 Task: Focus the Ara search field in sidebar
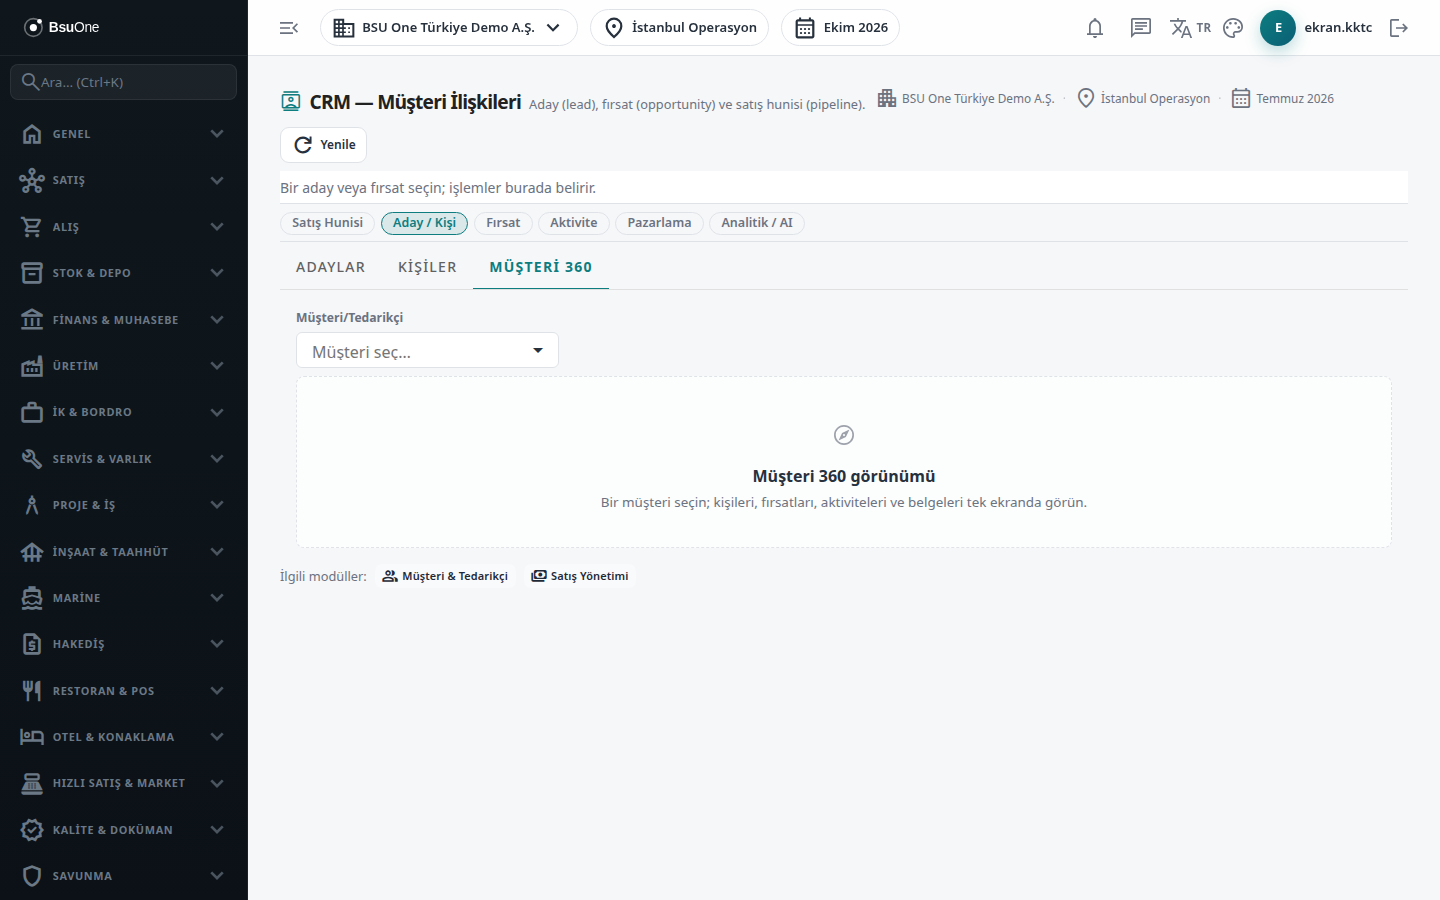[124, 82]
